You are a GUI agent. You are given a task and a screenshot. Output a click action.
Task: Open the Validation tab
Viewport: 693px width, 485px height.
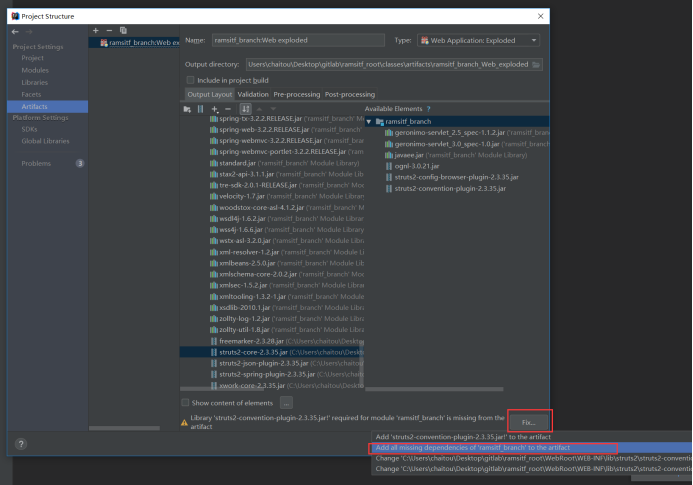click(x=253, y=94)
